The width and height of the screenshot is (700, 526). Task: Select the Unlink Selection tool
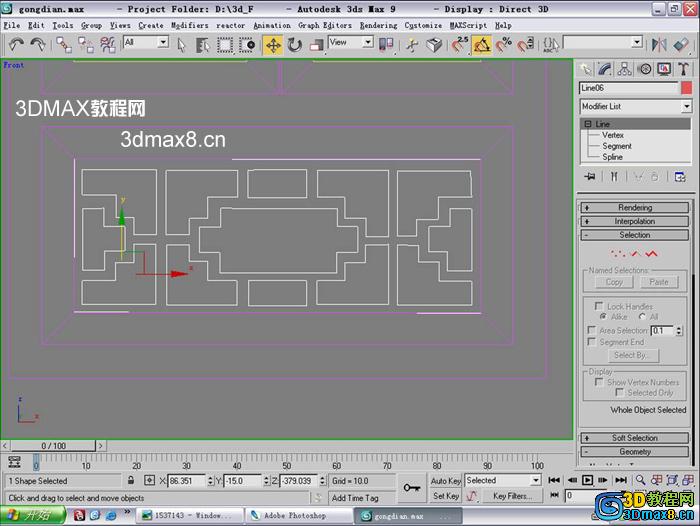[x=85, y=45]
